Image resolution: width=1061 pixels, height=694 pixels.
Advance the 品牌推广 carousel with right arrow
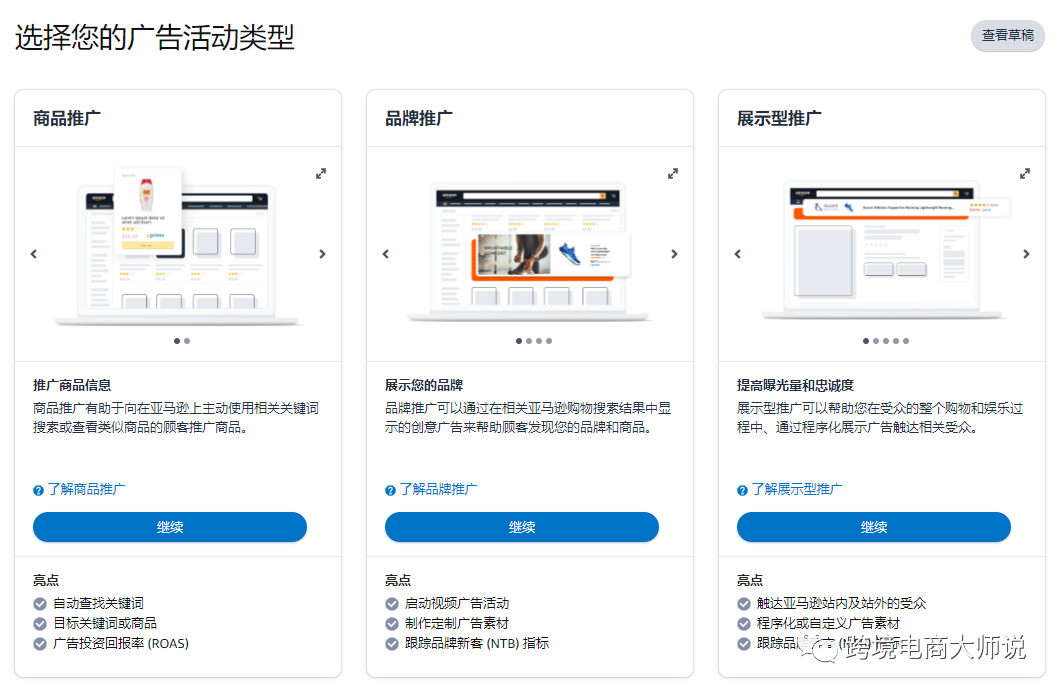coord(674,253)
